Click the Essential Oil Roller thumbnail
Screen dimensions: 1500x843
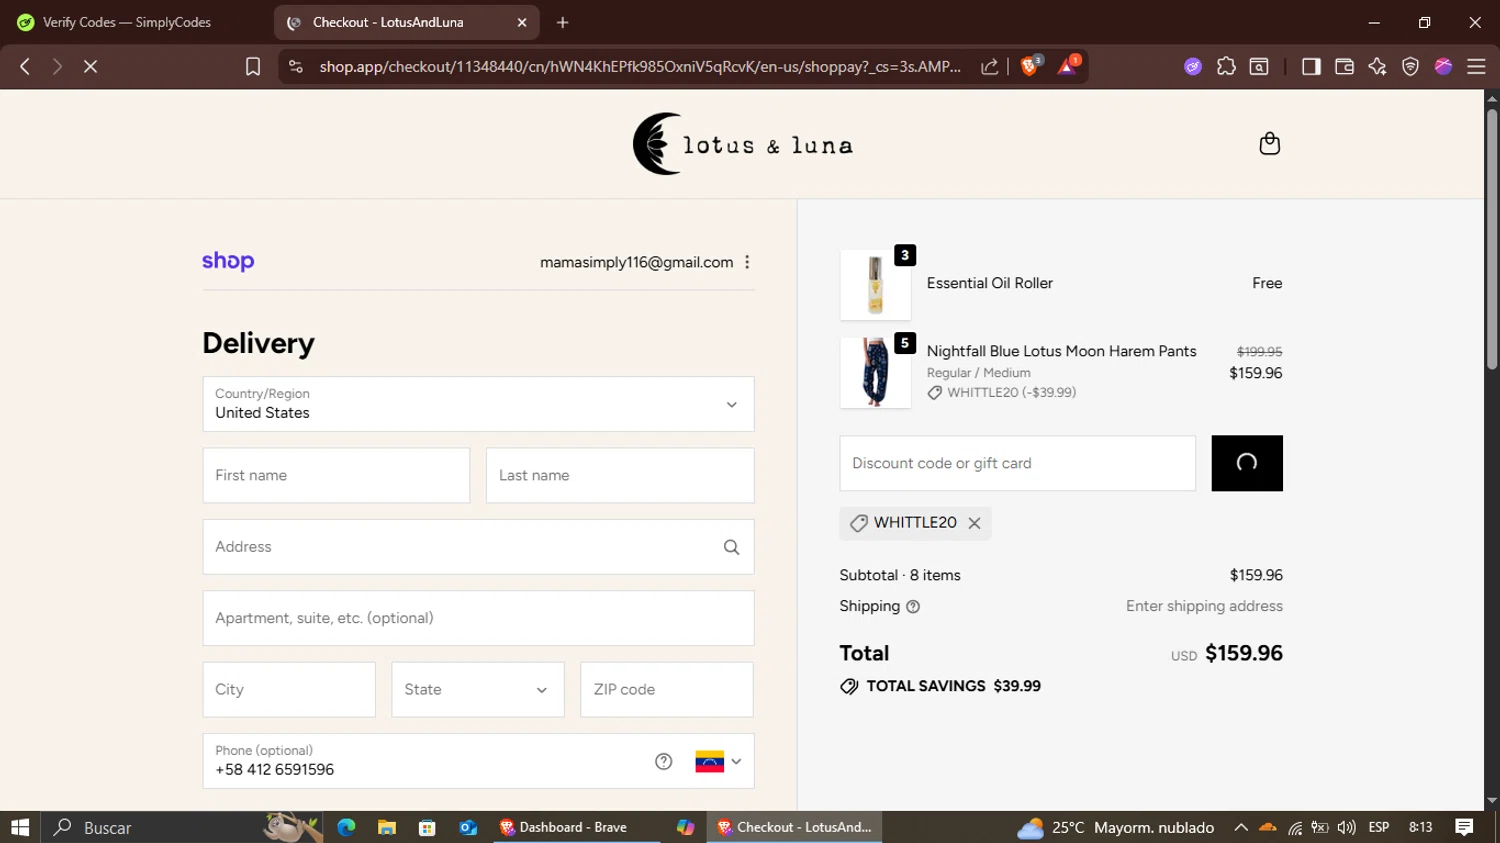pos(875,285)
